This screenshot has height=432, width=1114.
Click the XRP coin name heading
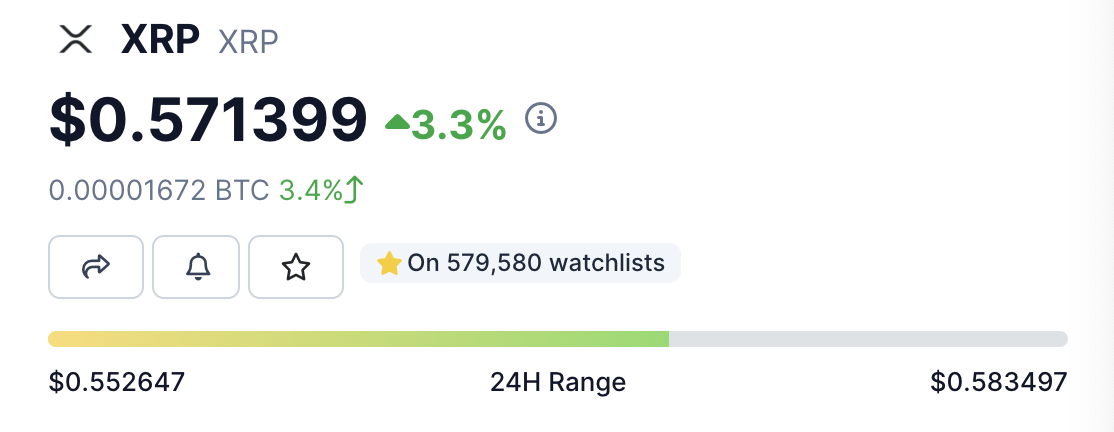coord(161,40)
